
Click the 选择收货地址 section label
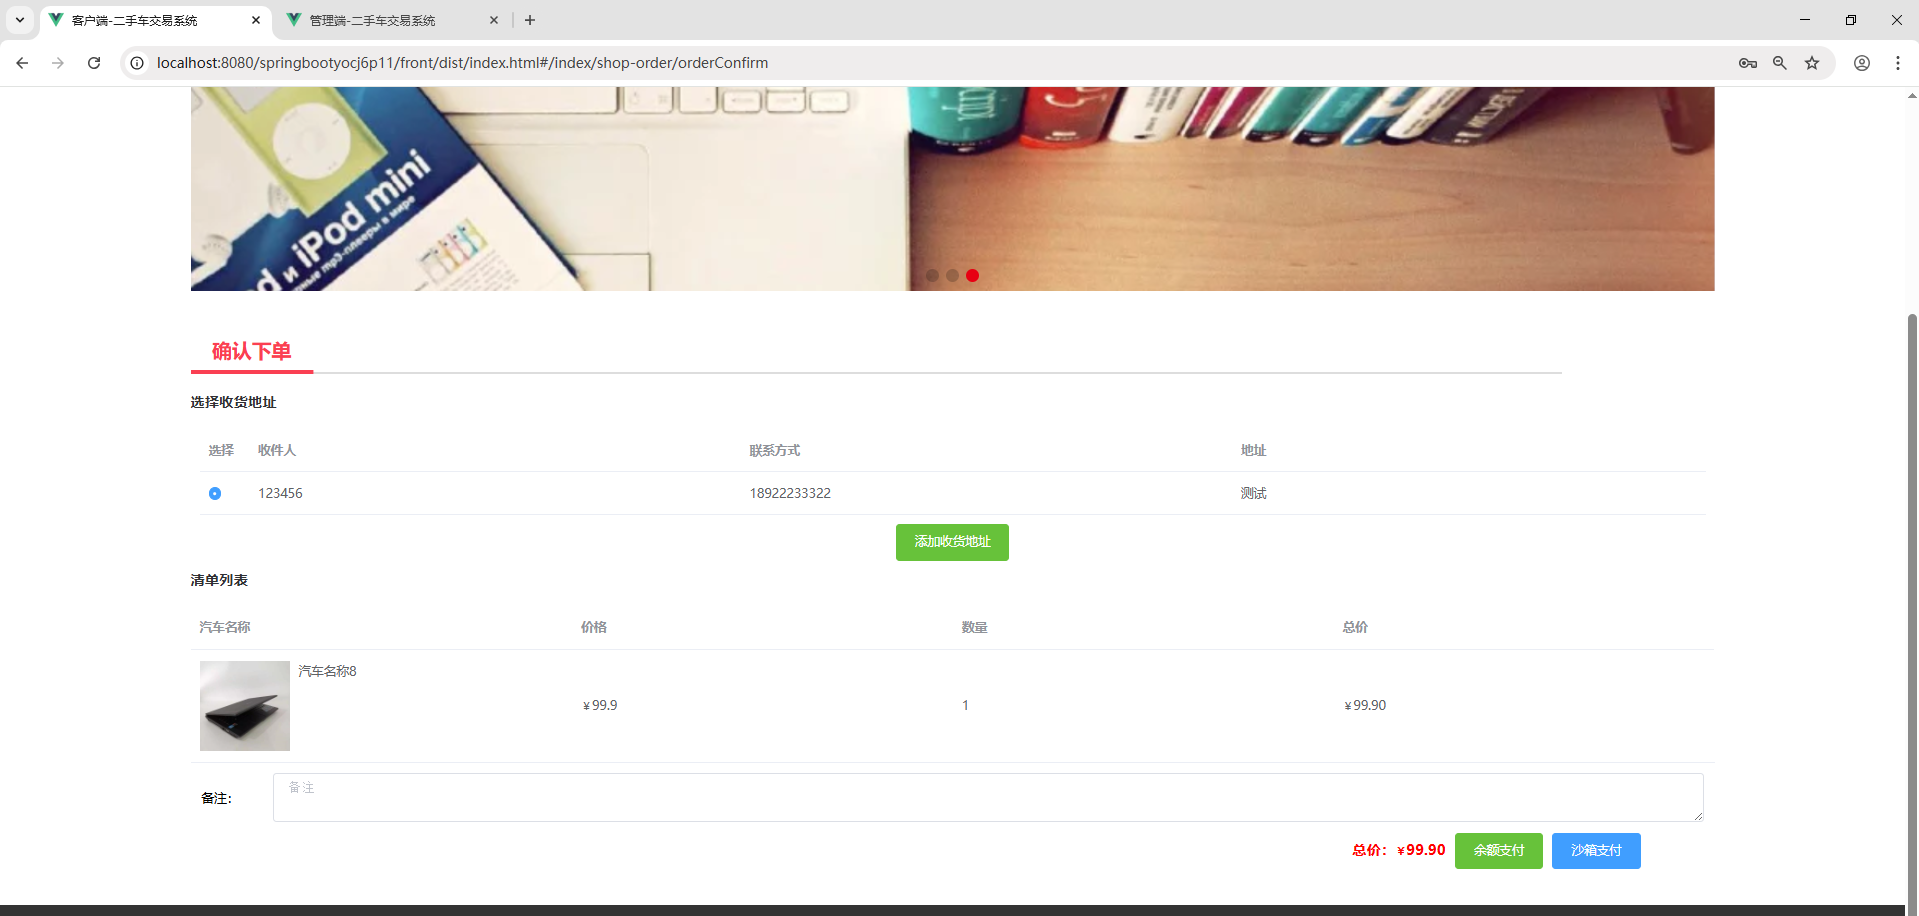tap(233, 403)
